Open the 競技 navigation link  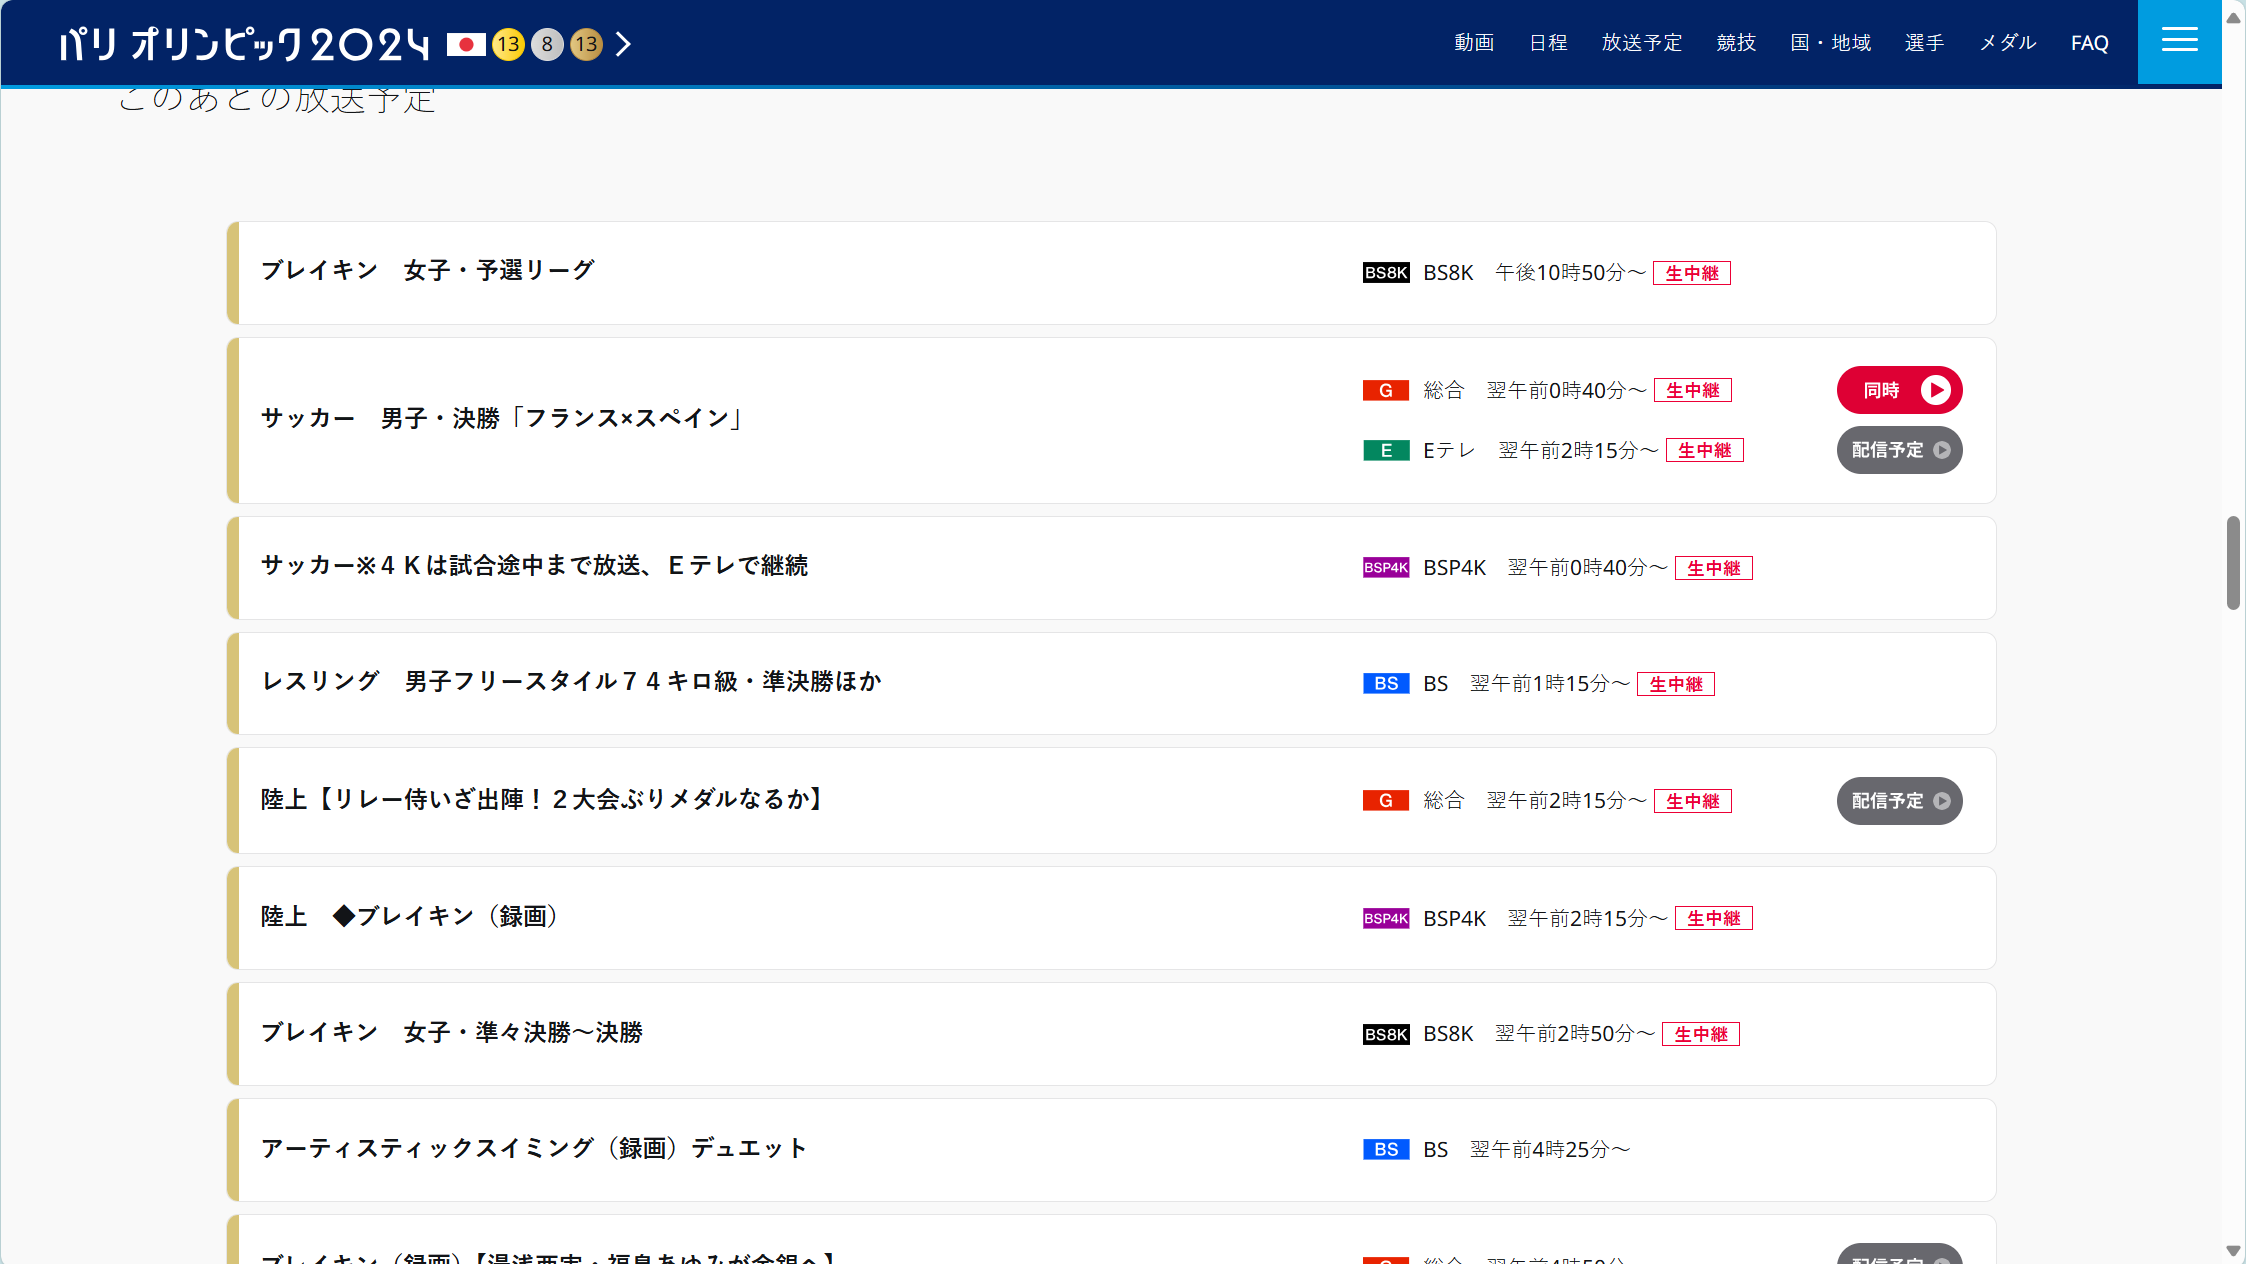click(x=1736, y=43)
